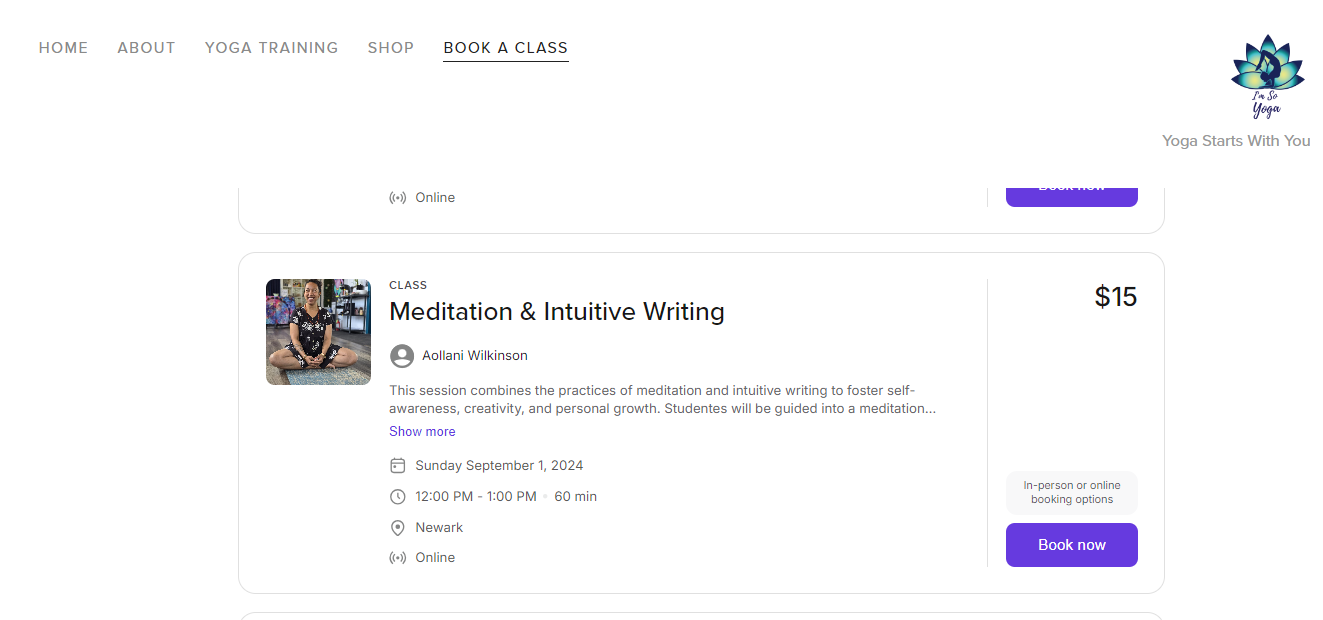Go to the Home page
The image size is (1323, 620).
pyautogui.click(x=63, y=48)
